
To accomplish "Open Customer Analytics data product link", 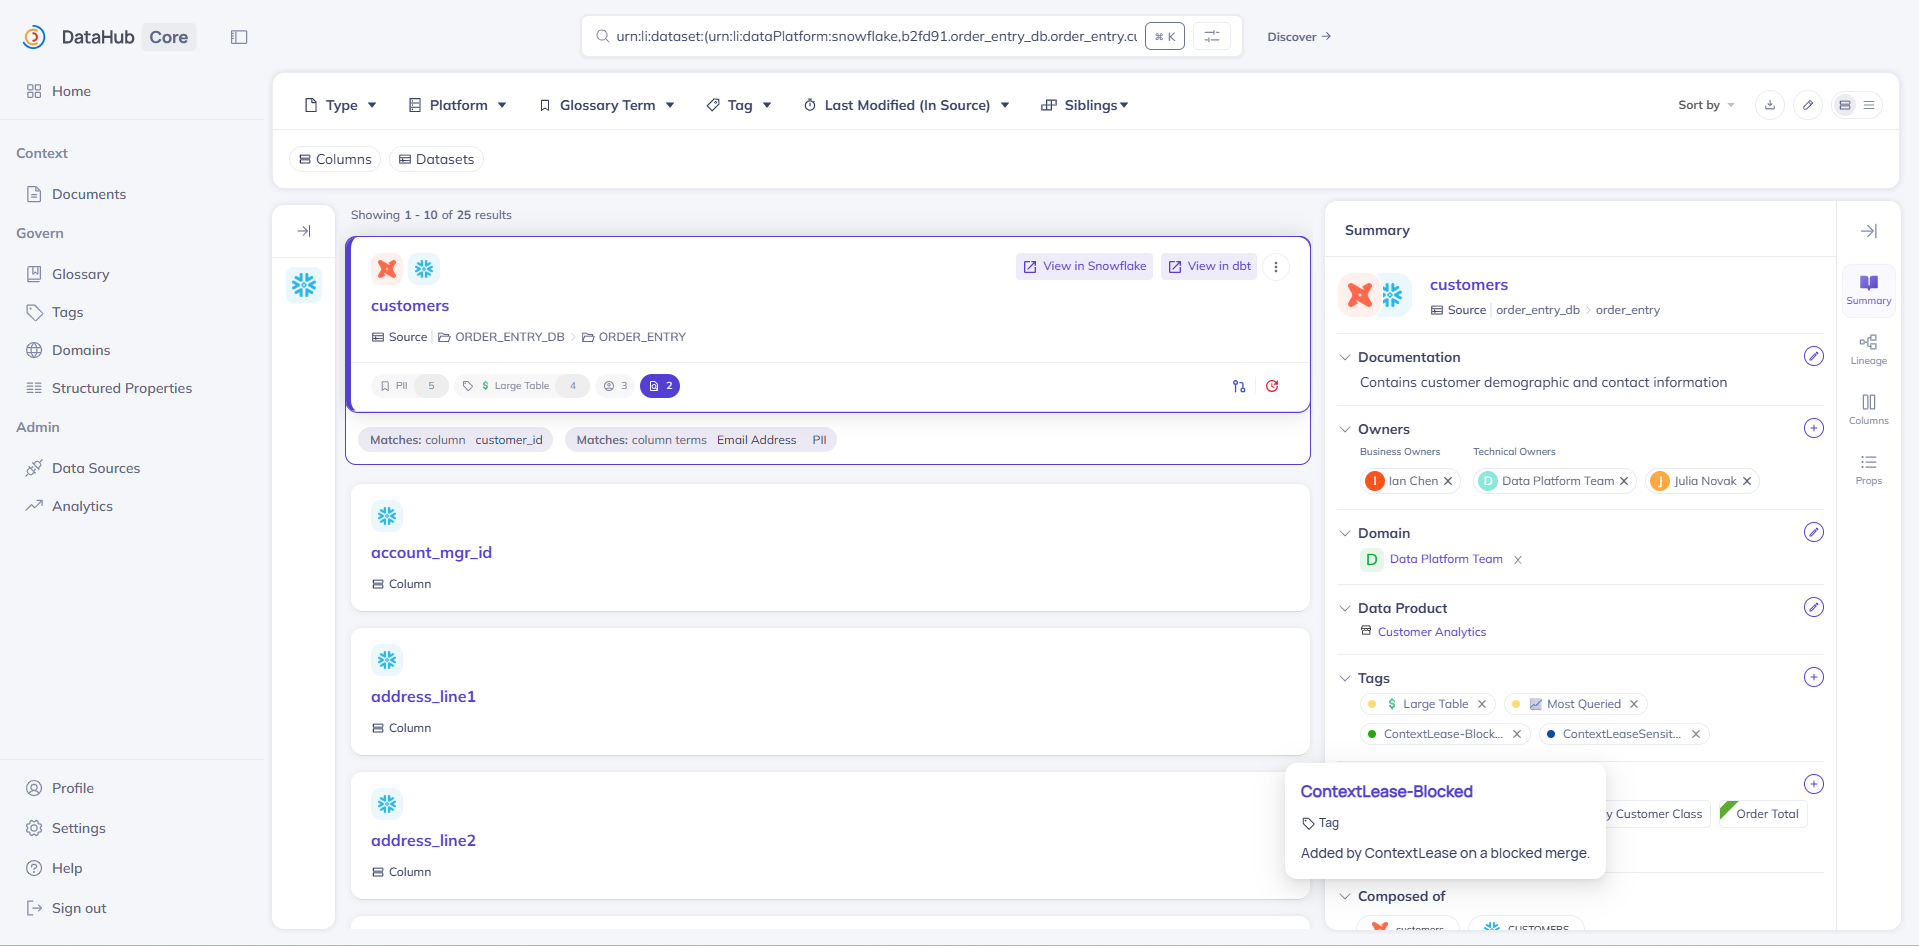I will click(1432, 632).
